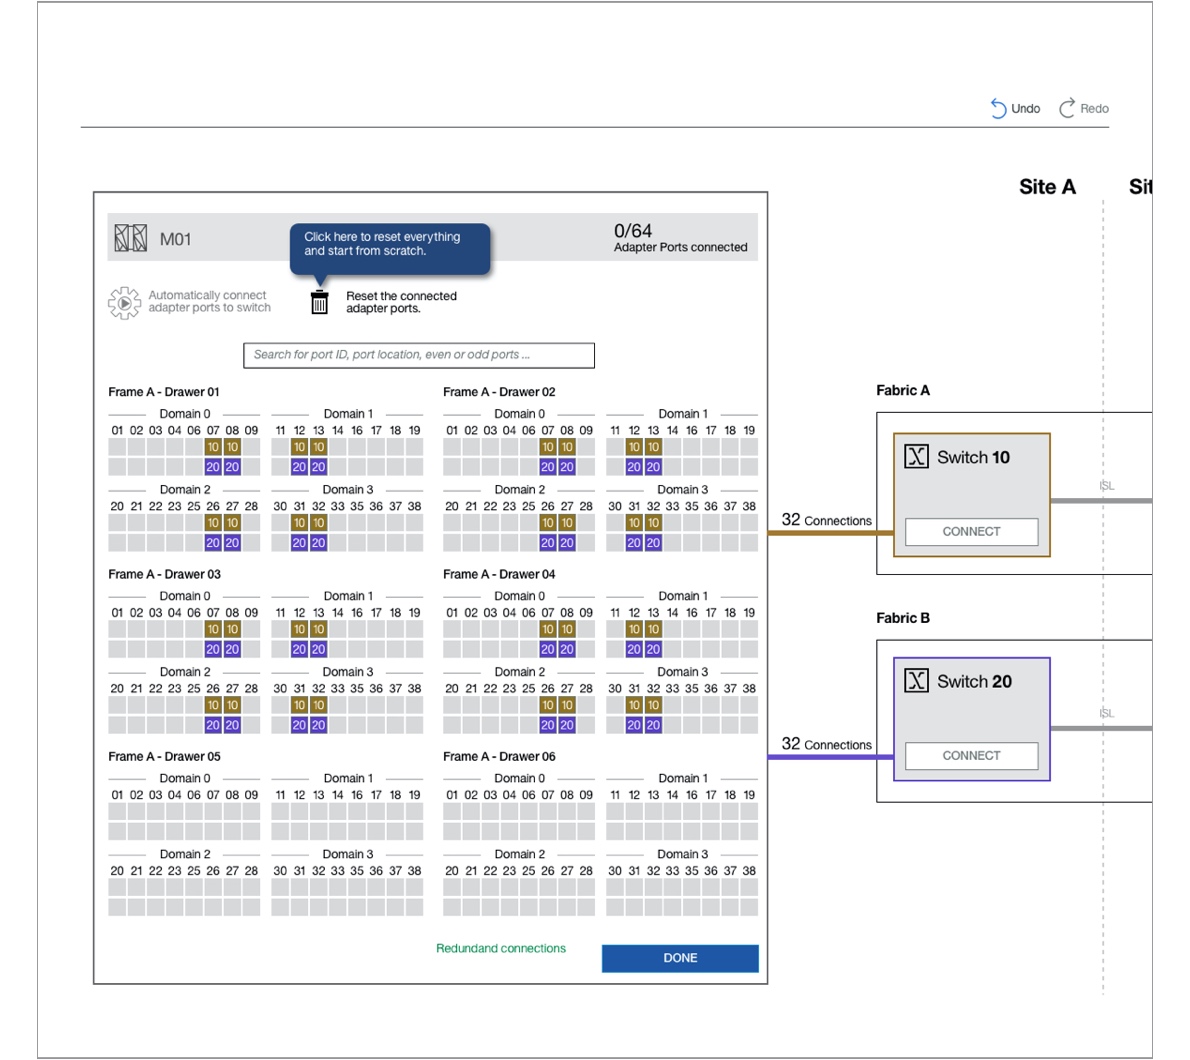The height and width of the screenshot is (1060, 1190).
Task: Click the Undo arrow icon
Action: [x=998, y=108]
